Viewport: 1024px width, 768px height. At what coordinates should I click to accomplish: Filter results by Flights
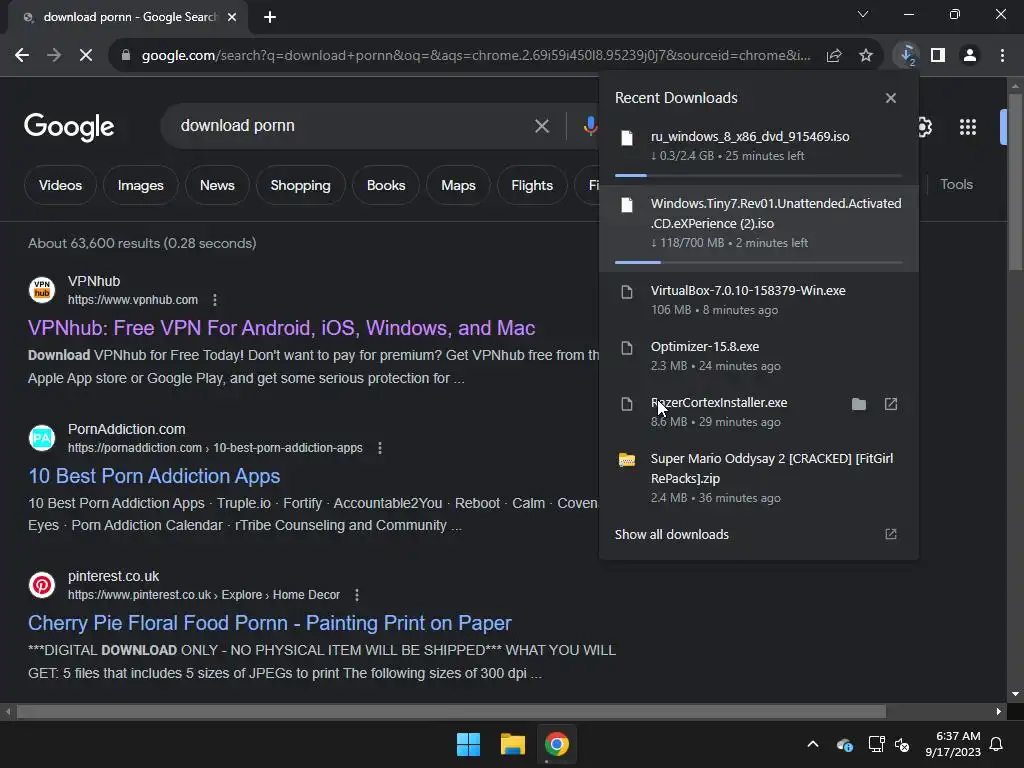tap(532, 185)
